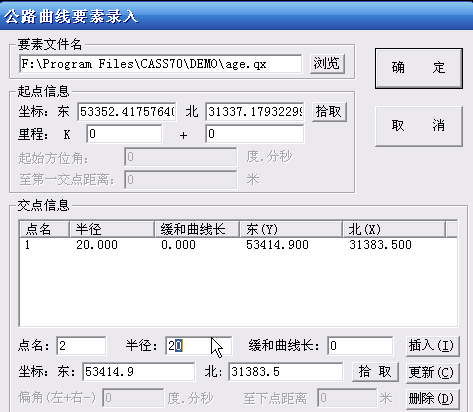Click the 31383.500 north value cell
Viewport: 473px width, 412px height.
[380, 245]
